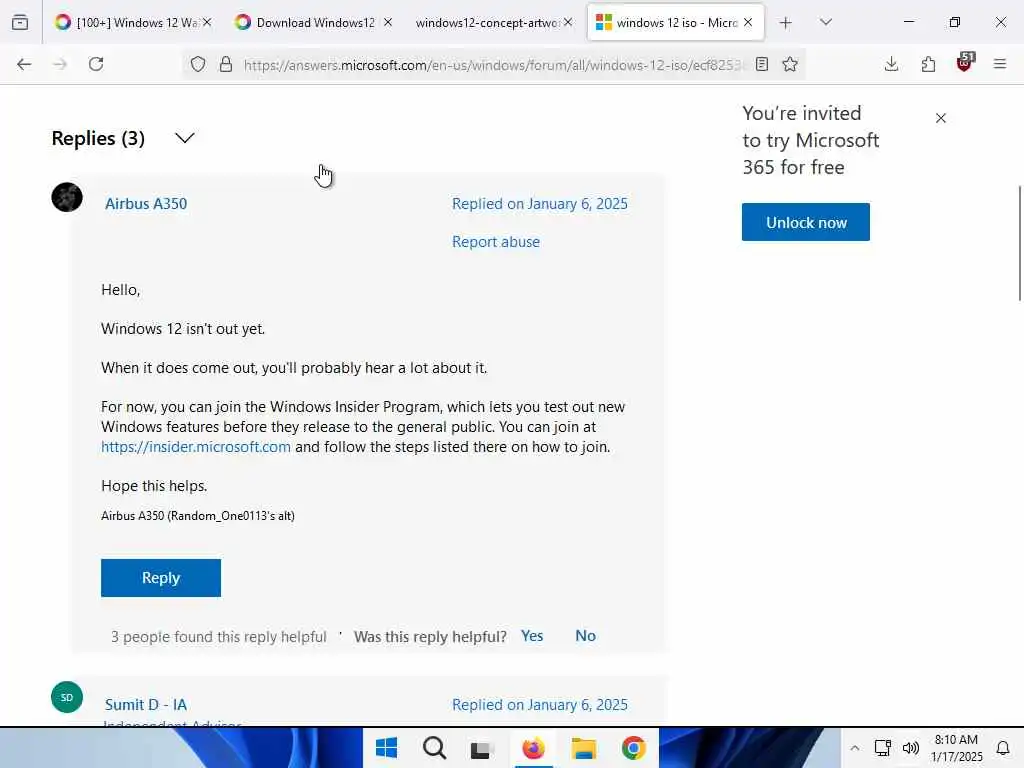The height and width of the screenshot is (768, 1024).
Task: Close the windows12-concept-artwork tab
Action: pos(568,23)
